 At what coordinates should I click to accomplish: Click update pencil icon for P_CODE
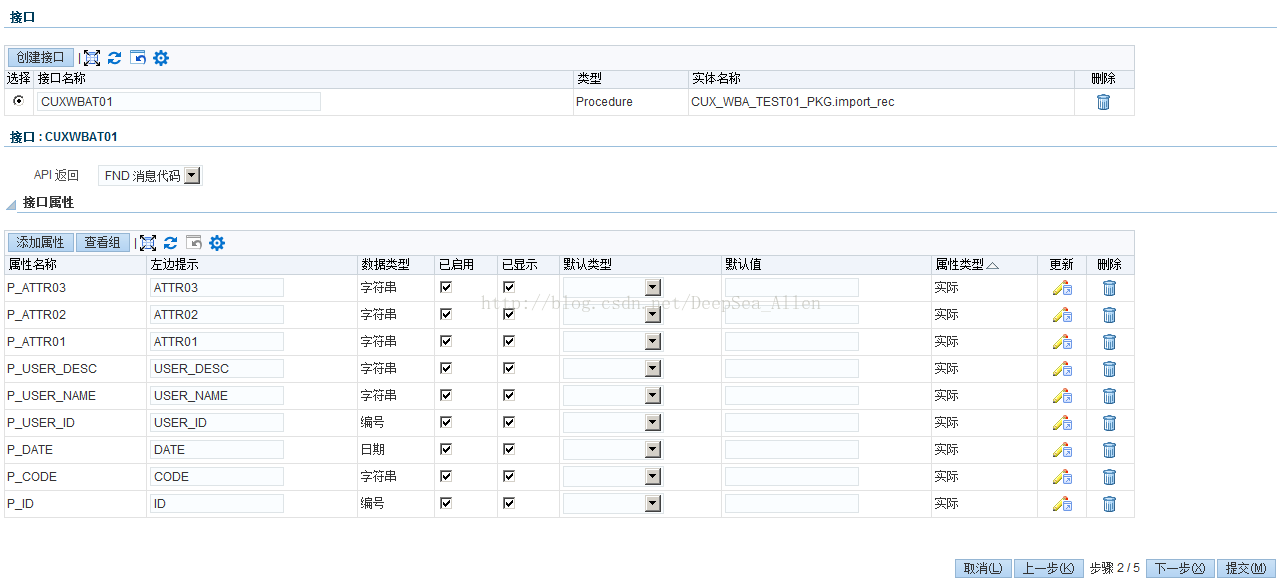[x=1062, y=477]
